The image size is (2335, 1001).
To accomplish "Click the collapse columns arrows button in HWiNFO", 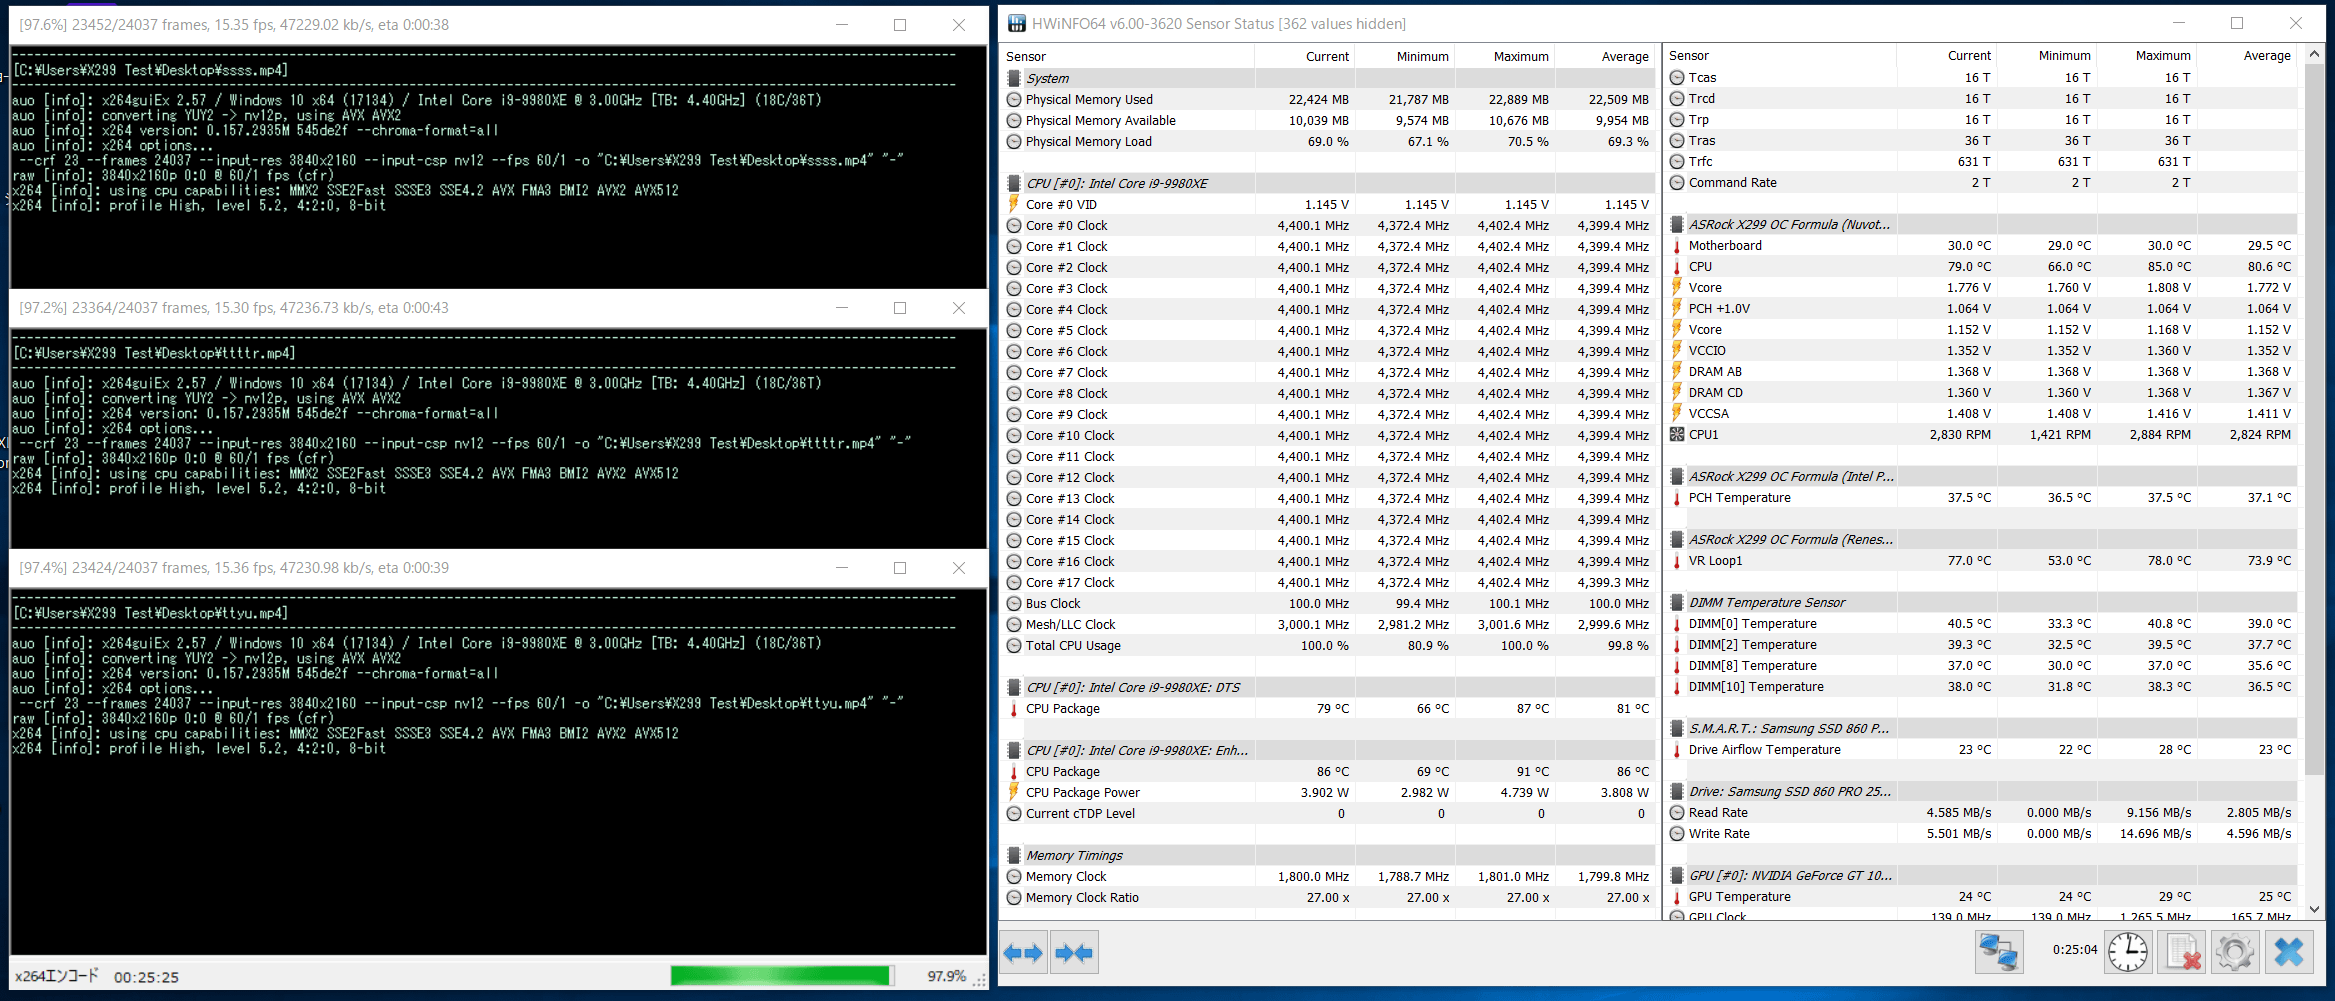I will (x=1074, y=953).
